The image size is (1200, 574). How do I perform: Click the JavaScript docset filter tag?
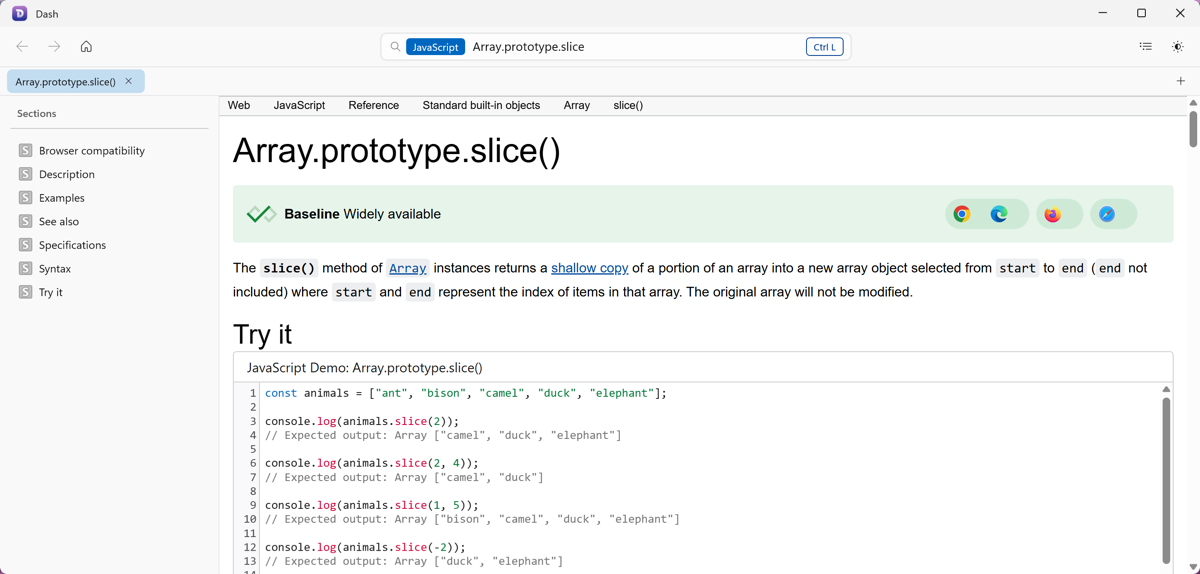[436, 47]
